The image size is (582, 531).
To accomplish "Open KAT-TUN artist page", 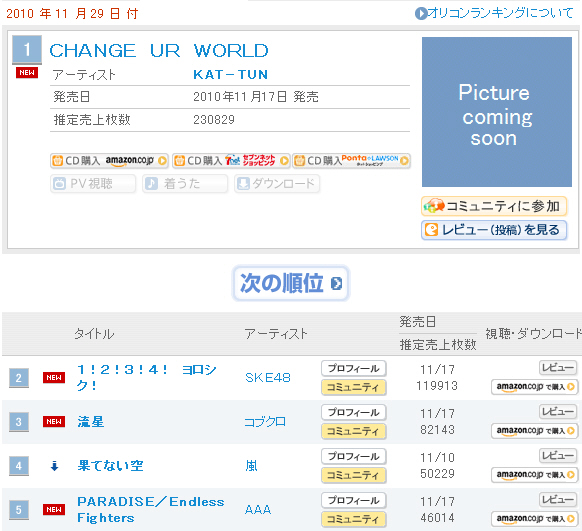I will (230, 75).
